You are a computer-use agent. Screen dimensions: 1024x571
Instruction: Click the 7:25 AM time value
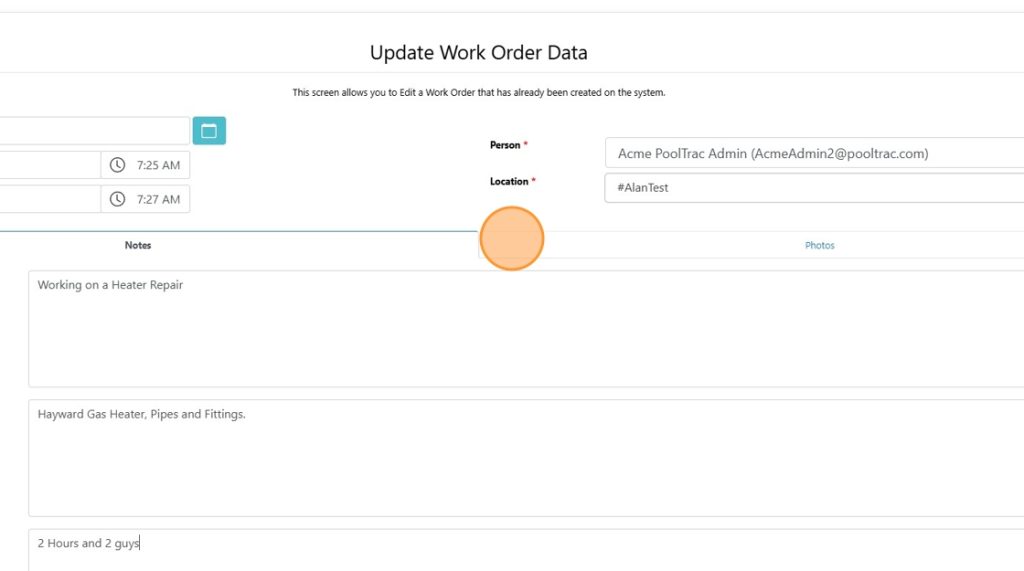coord(159,165)
